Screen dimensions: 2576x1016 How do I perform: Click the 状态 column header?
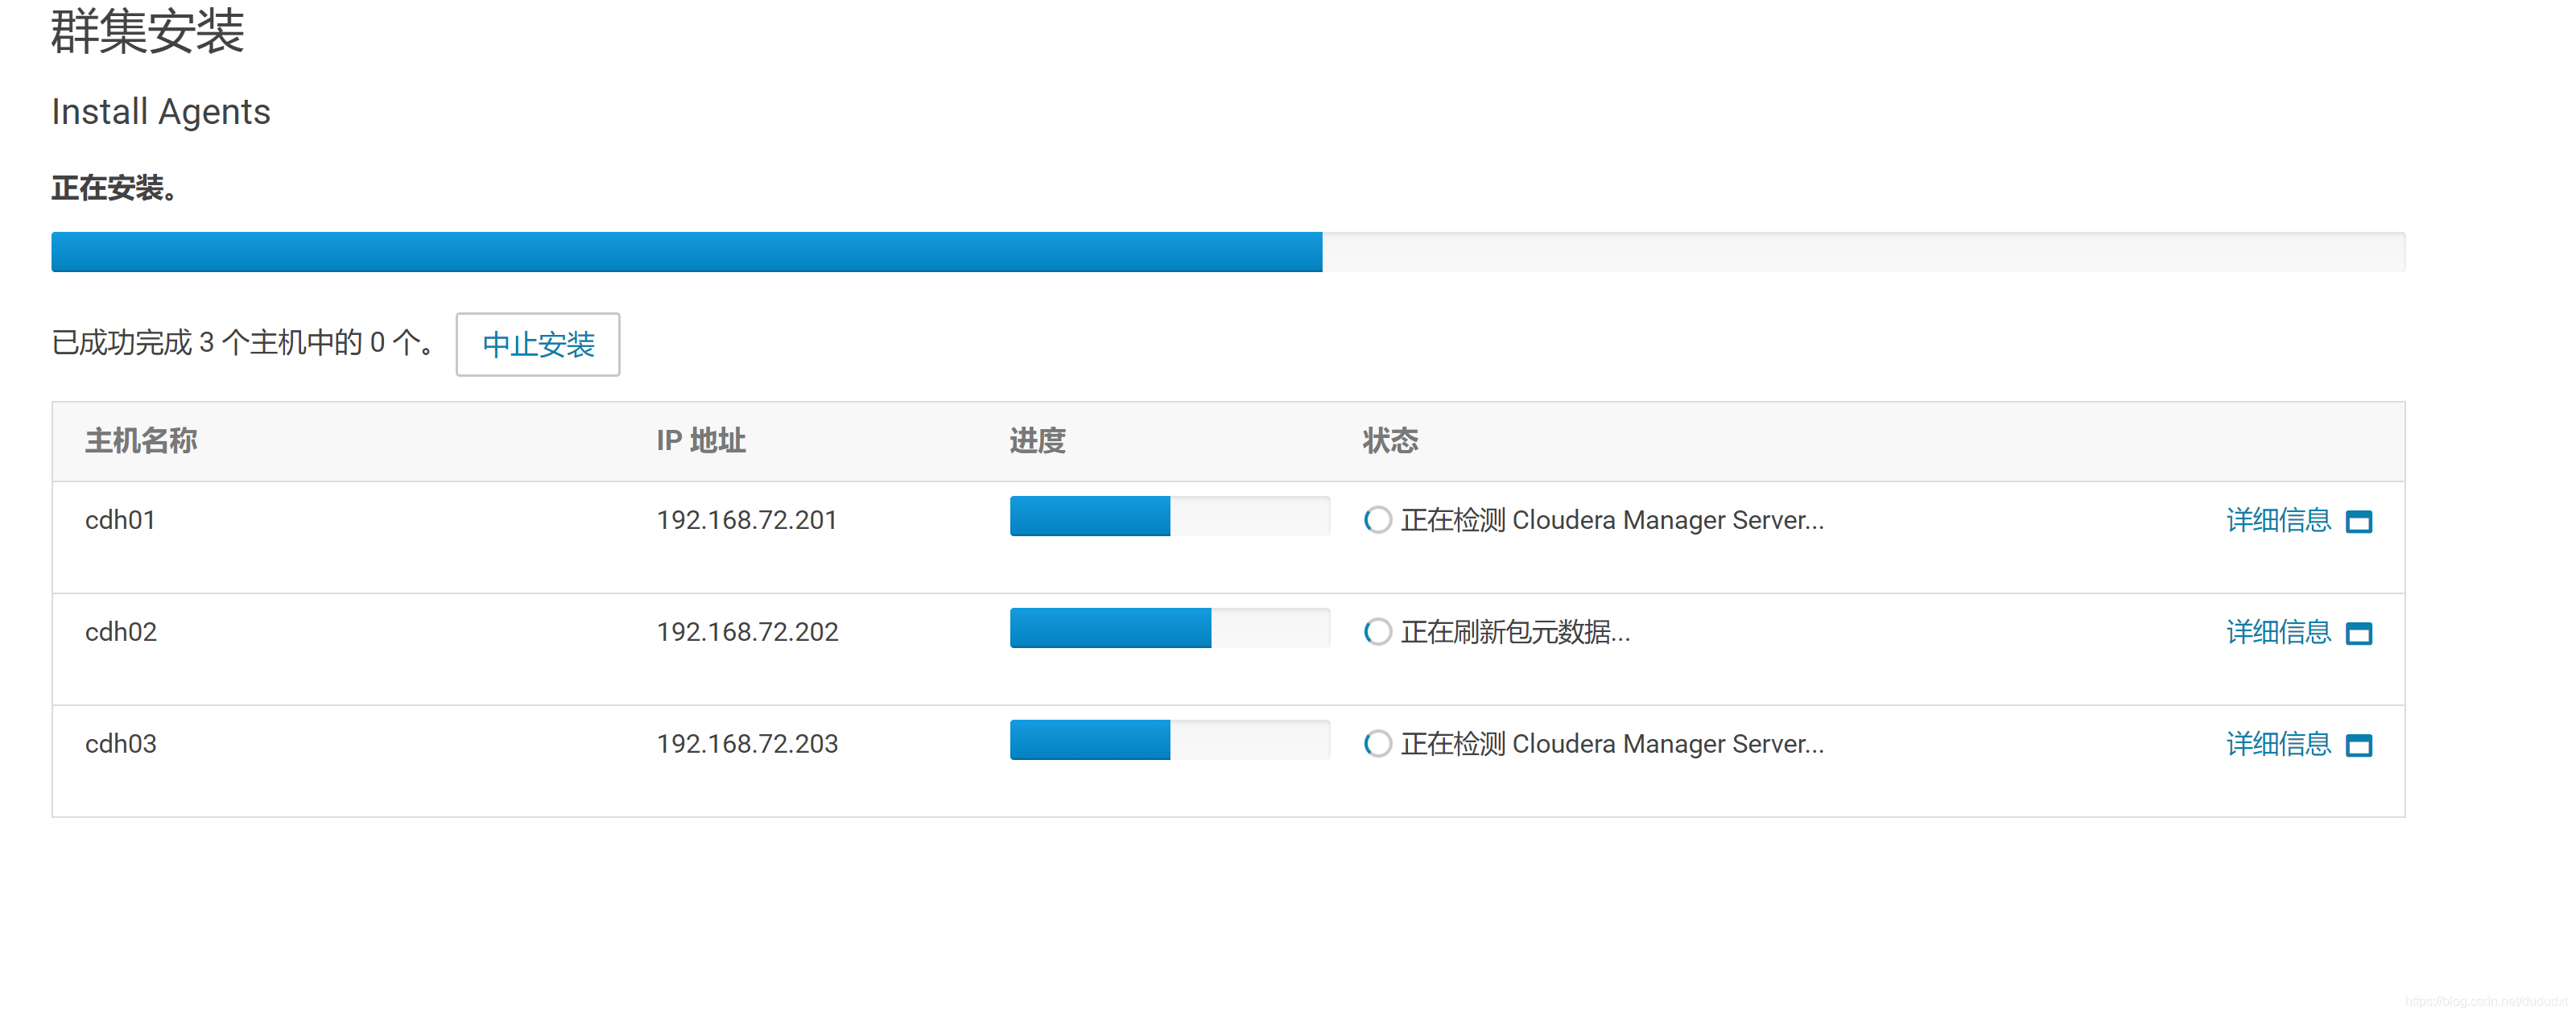click(x=1389, y=441)
